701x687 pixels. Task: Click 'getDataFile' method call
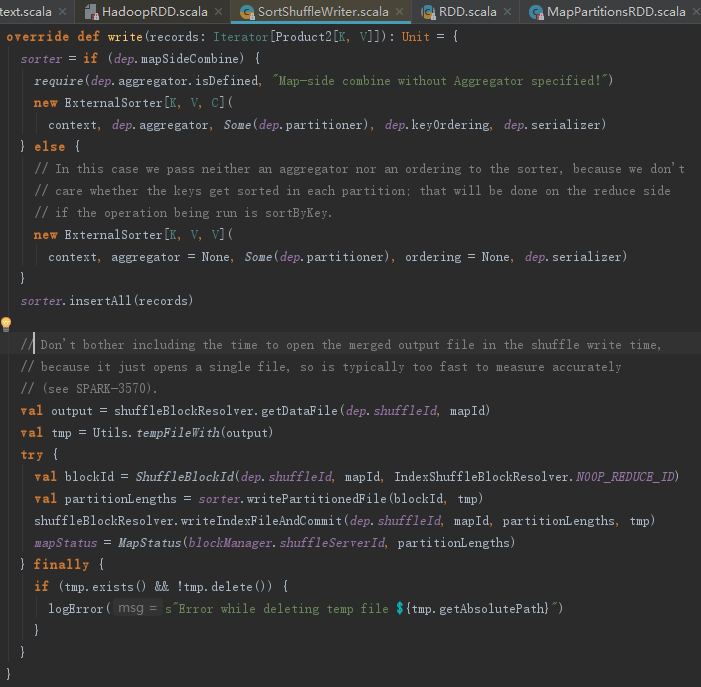tap(299, 411)
